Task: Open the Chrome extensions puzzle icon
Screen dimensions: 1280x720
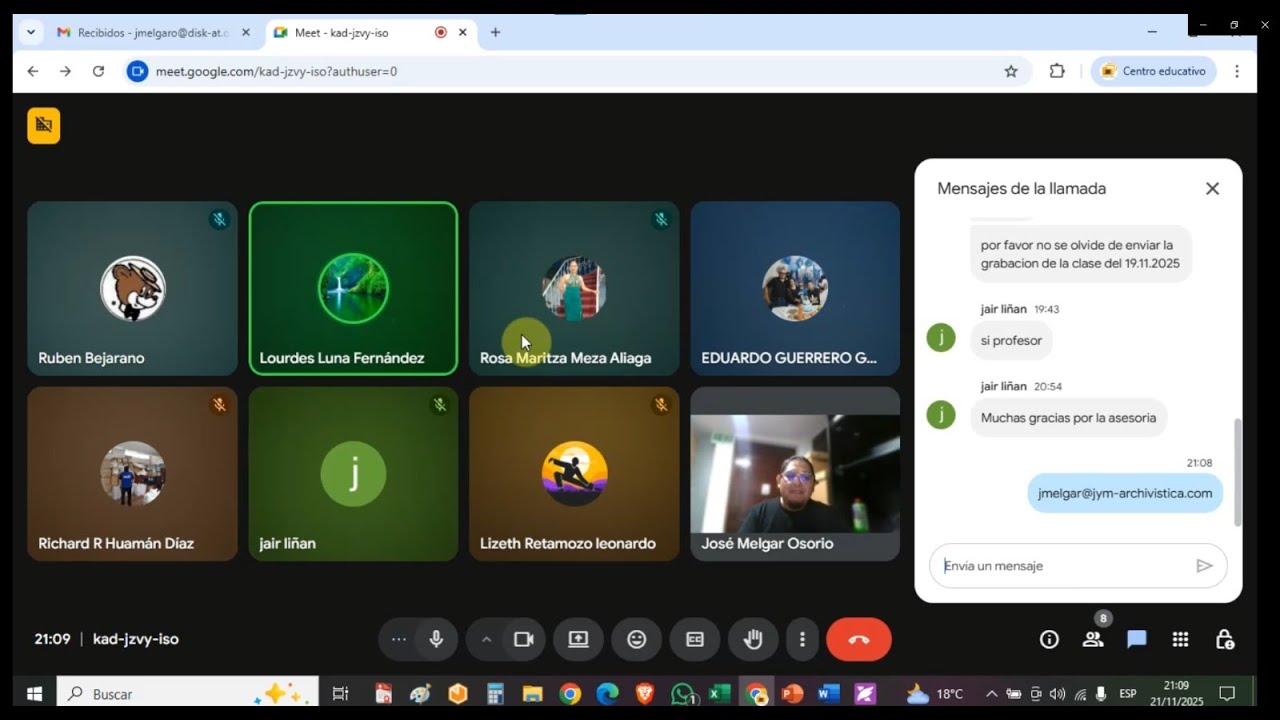Action: point(1057,71)
